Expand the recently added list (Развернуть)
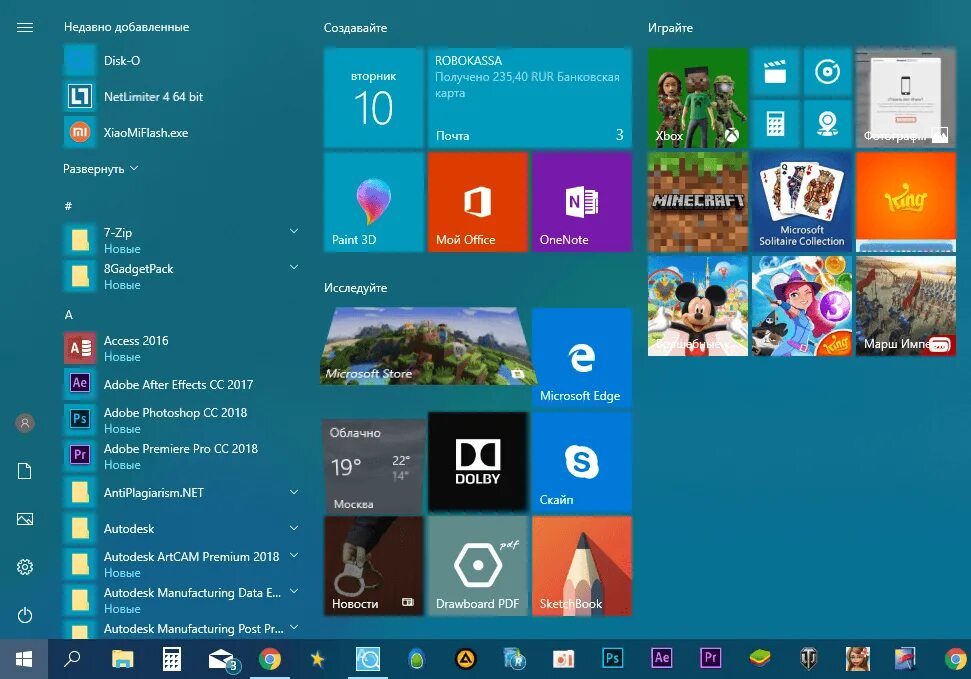The height and width of the screenshot is (679, 971). [x=100, y=169]
